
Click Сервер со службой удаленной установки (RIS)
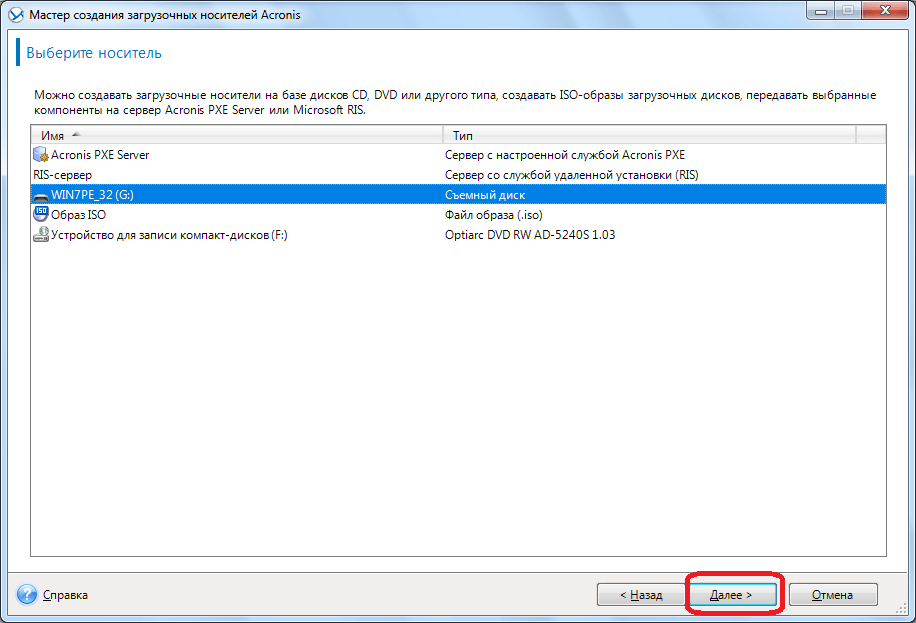point(572,175)
